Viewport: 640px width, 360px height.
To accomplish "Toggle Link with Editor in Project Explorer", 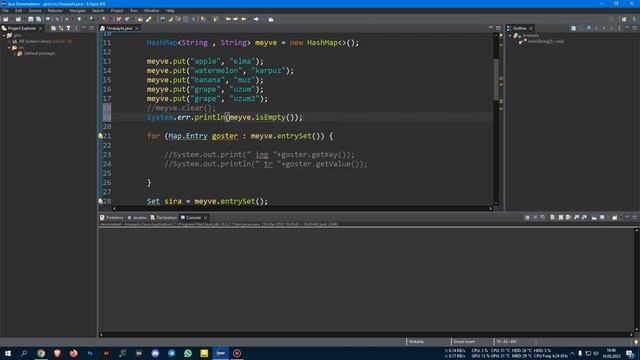I will 61,28.
